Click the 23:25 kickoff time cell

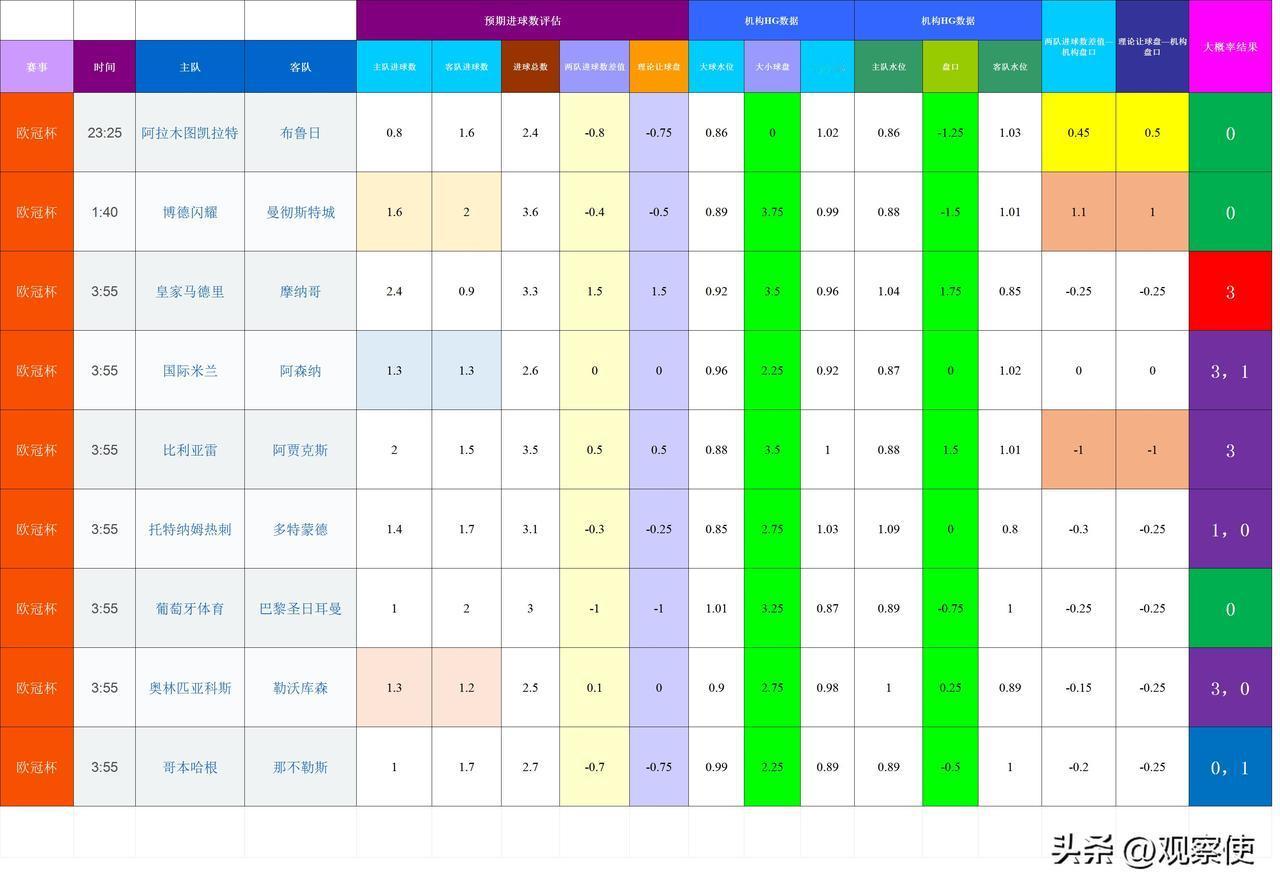click(104, 132)
